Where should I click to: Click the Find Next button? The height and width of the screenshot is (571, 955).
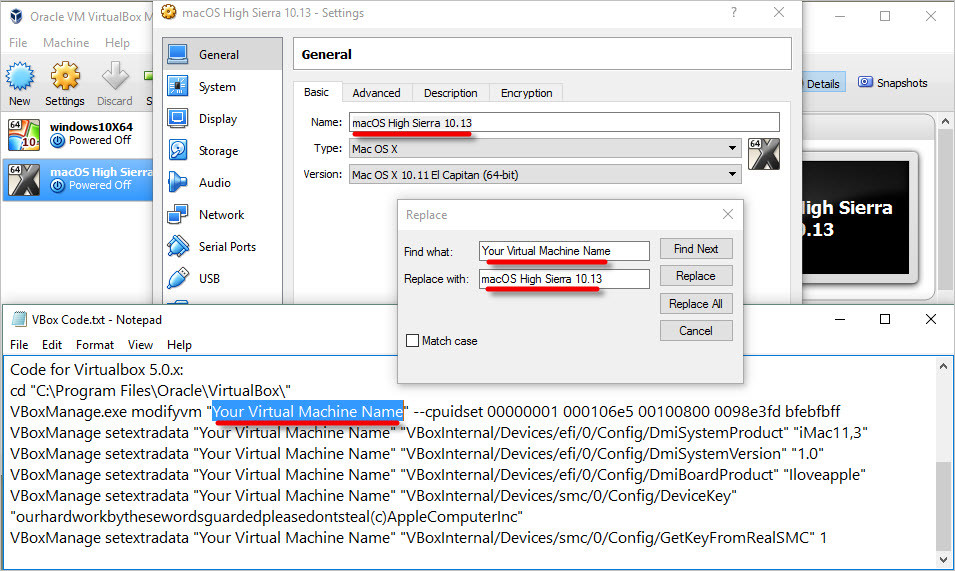tap(696, 248)
